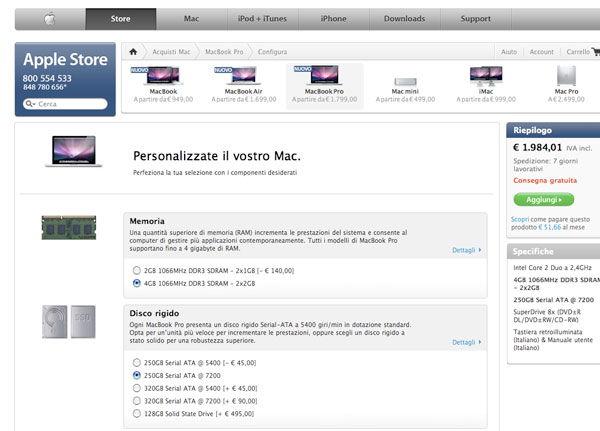The width and height of the screenshot is (600, 431).
Task: Switch to Downloads tab
Action: (404, 19)
